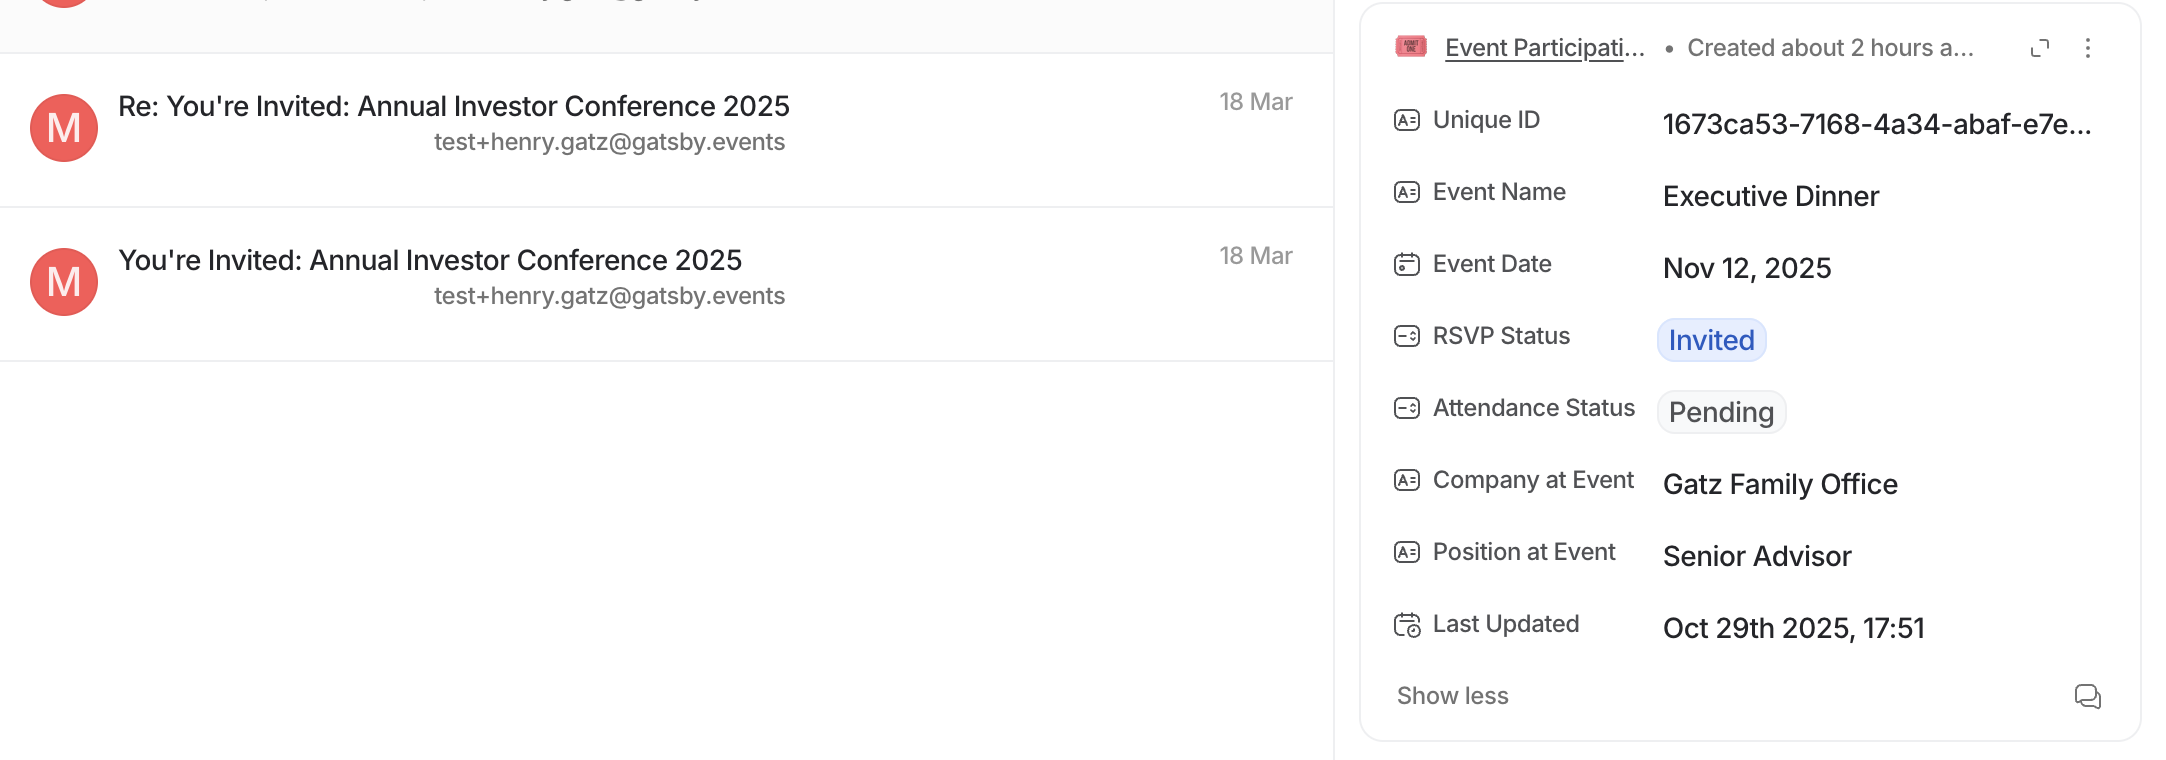Click the select icon beside Attendance Status
Viewport: 2166px width, 760px height.
pyautogui.click(x=1407, y=407)
